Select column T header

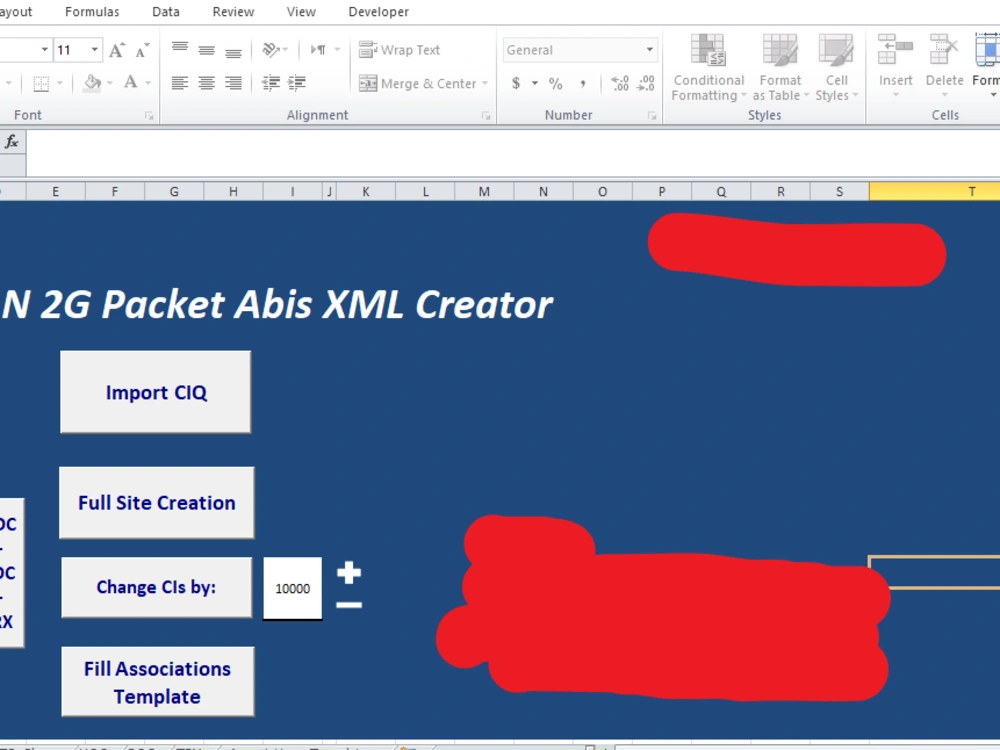(934, 191)
